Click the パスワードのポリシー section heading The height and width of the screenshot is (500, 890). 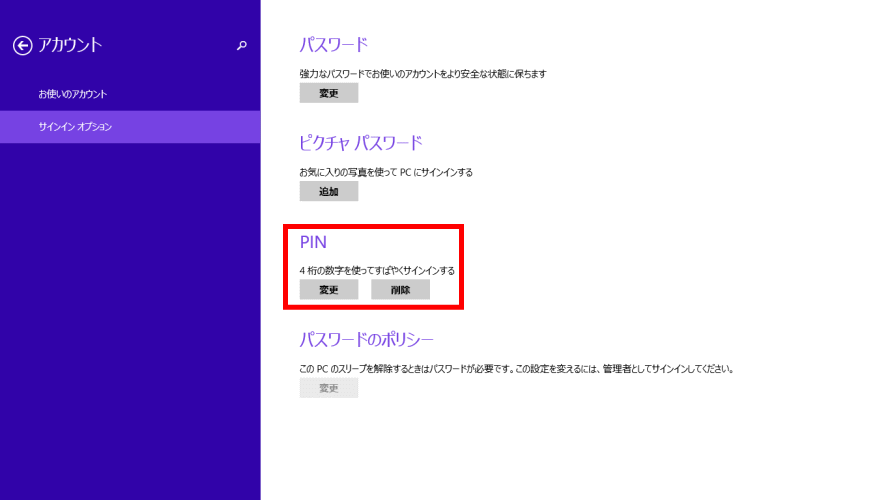coord(366,339)
